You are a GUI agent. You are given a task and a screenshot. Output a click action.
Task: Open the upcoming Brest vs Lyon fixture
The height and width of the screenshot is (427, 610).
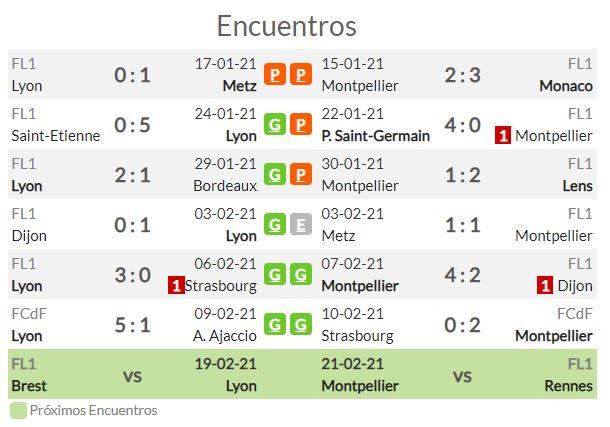[134, 374]
